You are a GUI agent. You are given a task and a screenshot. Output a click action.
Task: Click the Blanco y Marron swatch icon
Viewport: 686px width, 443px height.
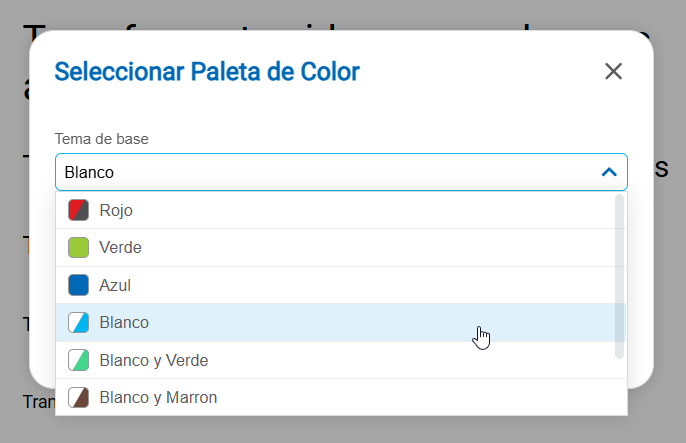79,397
